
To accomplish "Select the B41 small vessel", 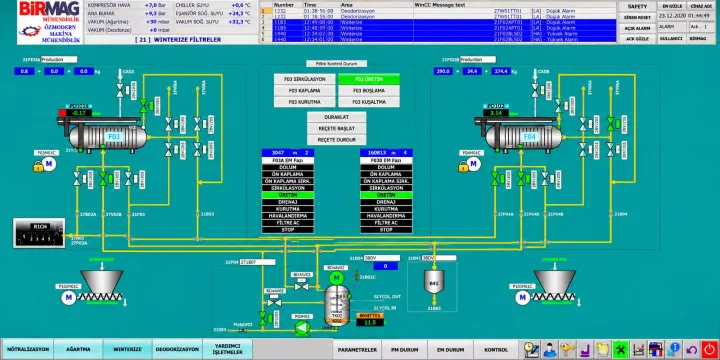I will click(434, 282).
